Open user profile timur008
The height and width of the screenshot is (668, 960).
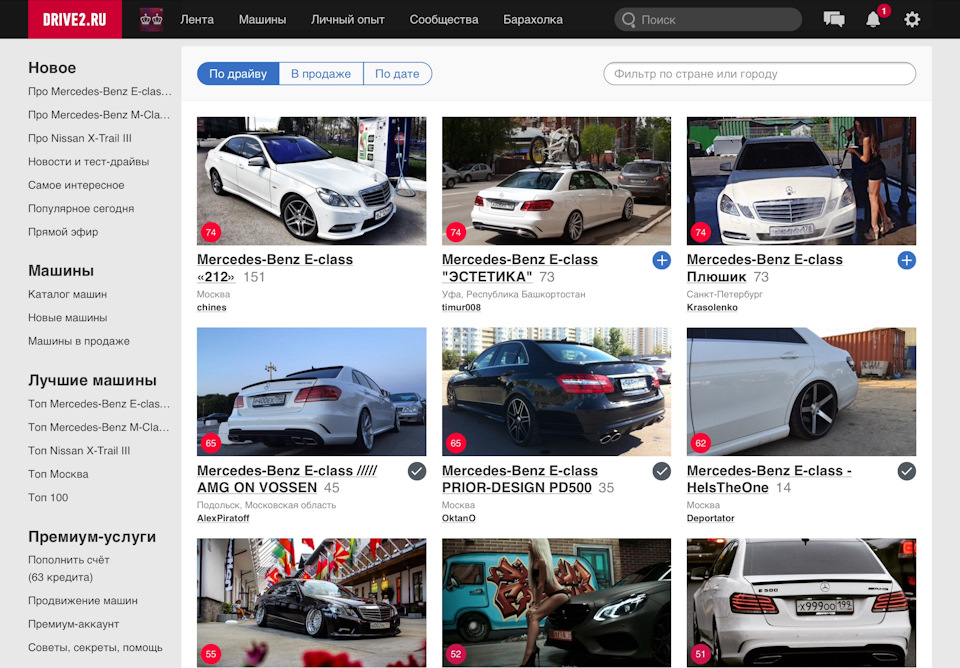click(461, 307)
